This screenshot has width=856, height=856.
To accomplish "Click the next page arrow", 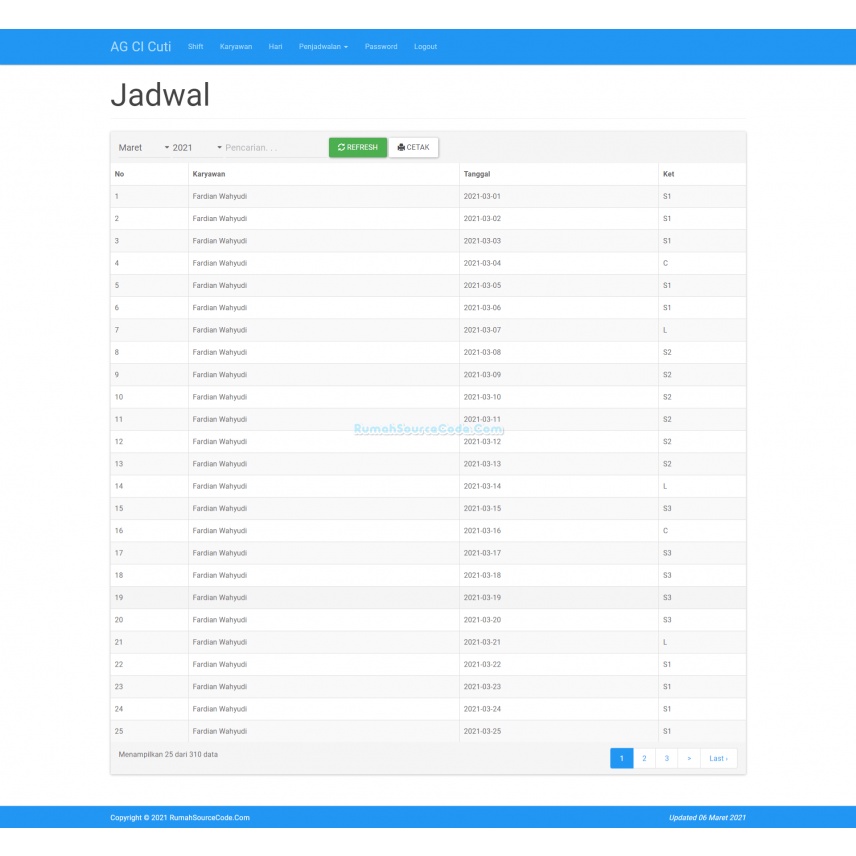I will tap(689, 758).
